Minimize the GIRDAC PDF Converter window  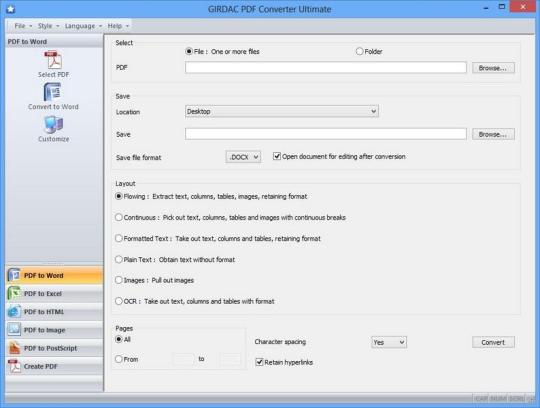pos(486,8)
